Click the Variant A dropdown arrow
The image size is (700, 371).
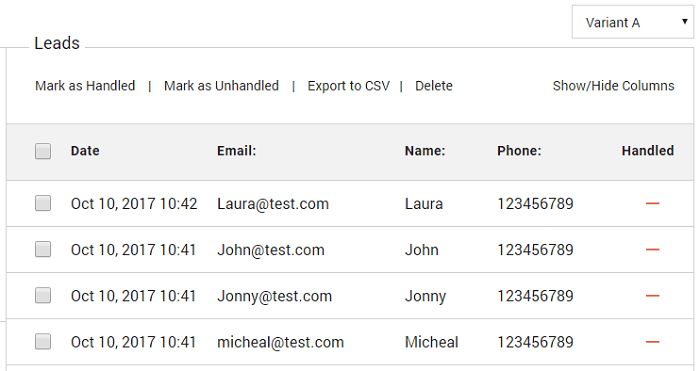click(684, 21)
